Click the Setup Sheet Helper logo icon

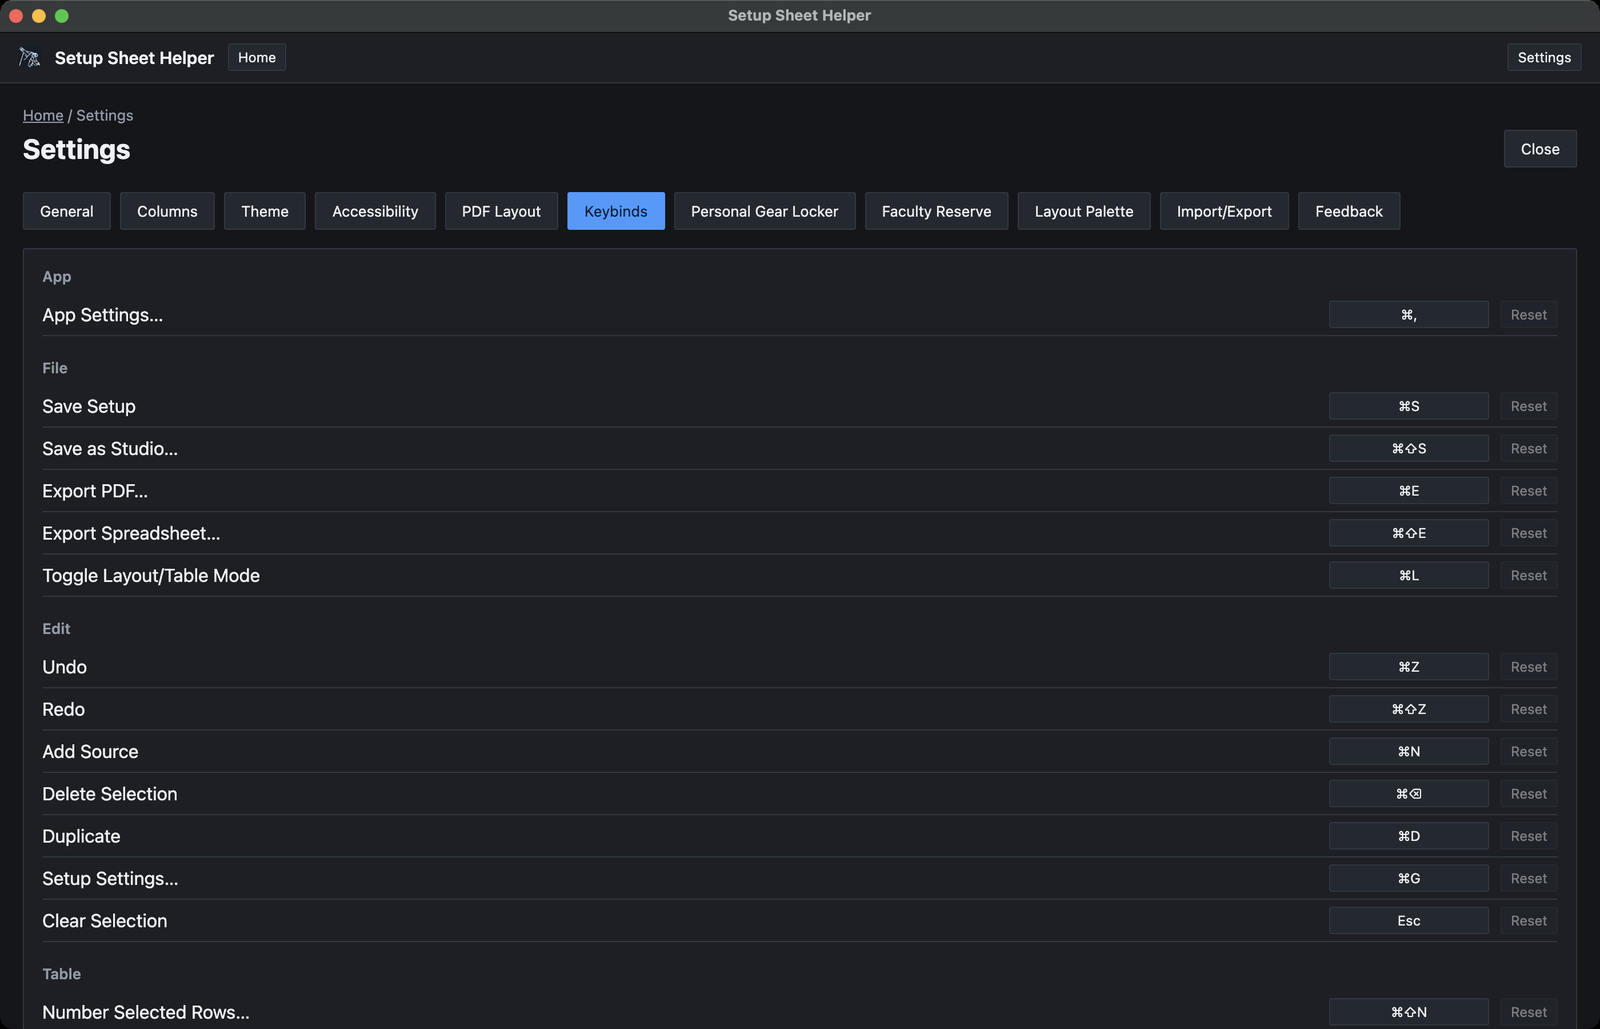coord(30,58)
